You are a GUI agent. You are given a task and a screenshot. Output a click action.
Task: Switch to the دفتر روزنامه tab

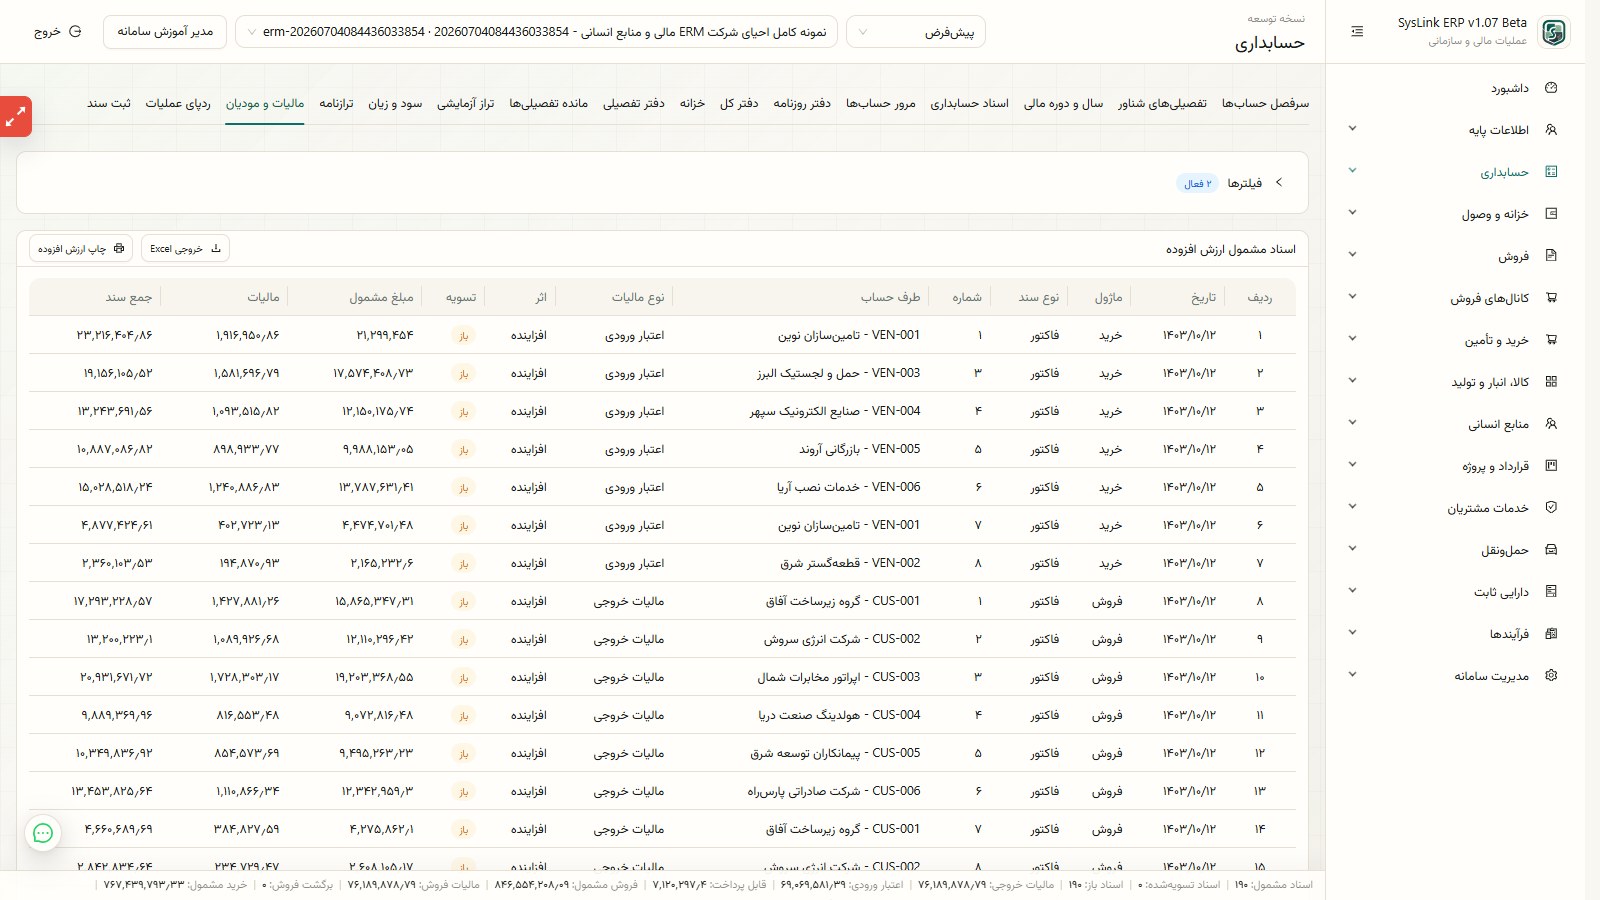pyautogui.click(x=802, y=103)
